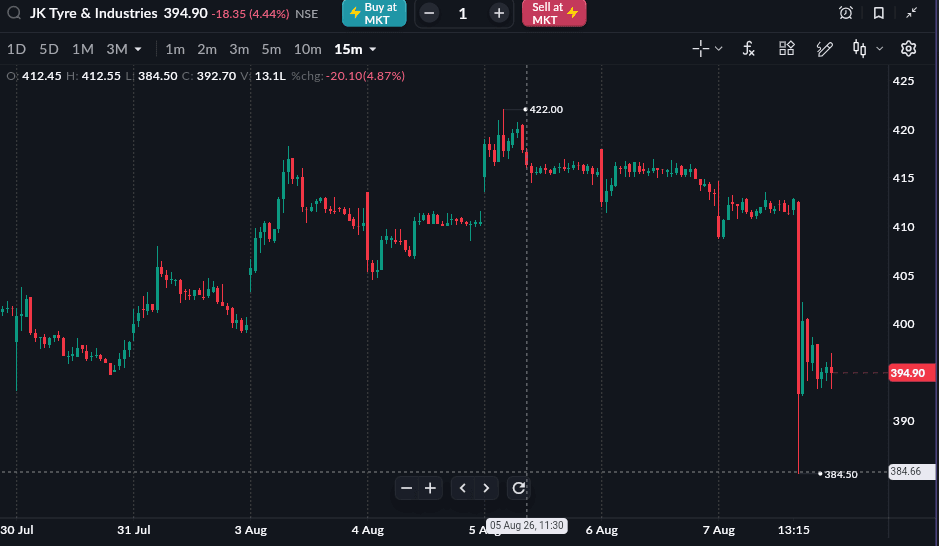Select the 1M range

click(x=83, y=49)
